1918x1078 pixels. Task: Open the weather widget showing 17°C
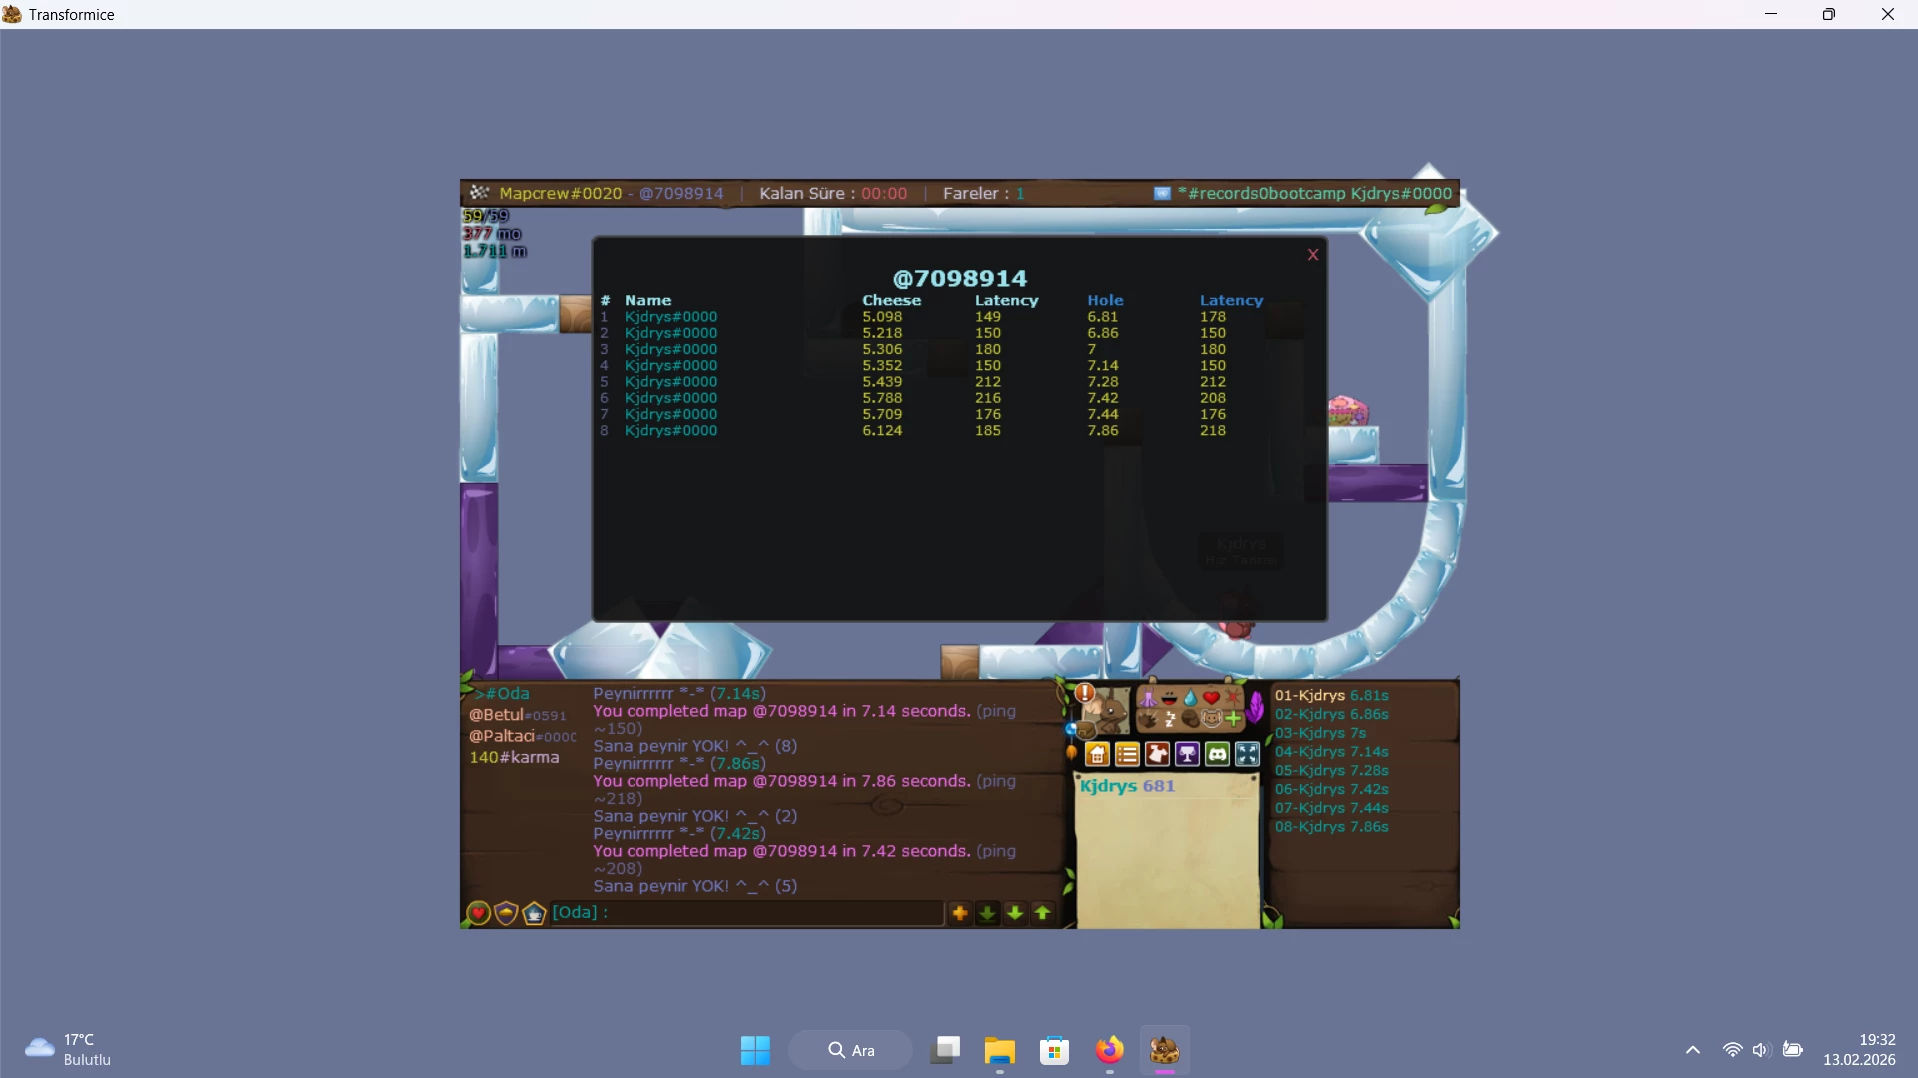(68, 1050)
